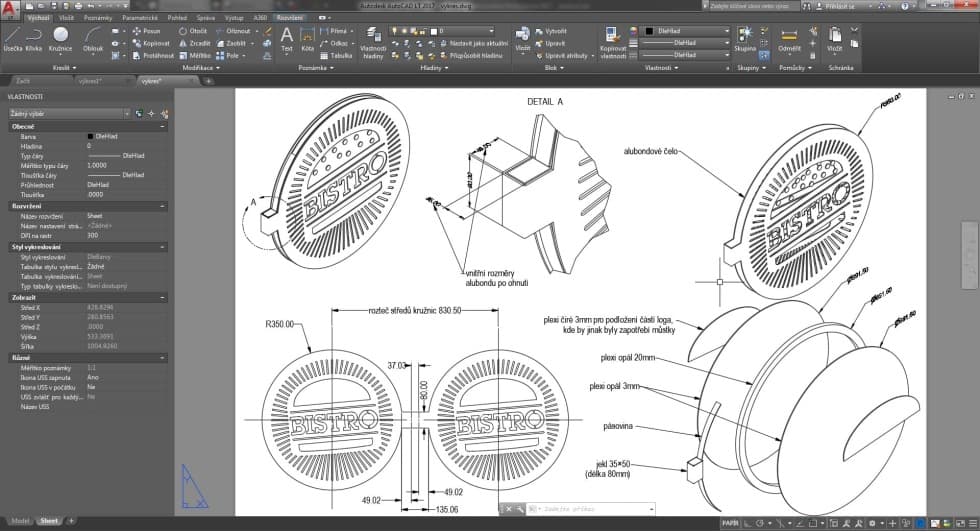
Task: Click Nastavit jako aktuální layer button
Action: click(474, 44)
